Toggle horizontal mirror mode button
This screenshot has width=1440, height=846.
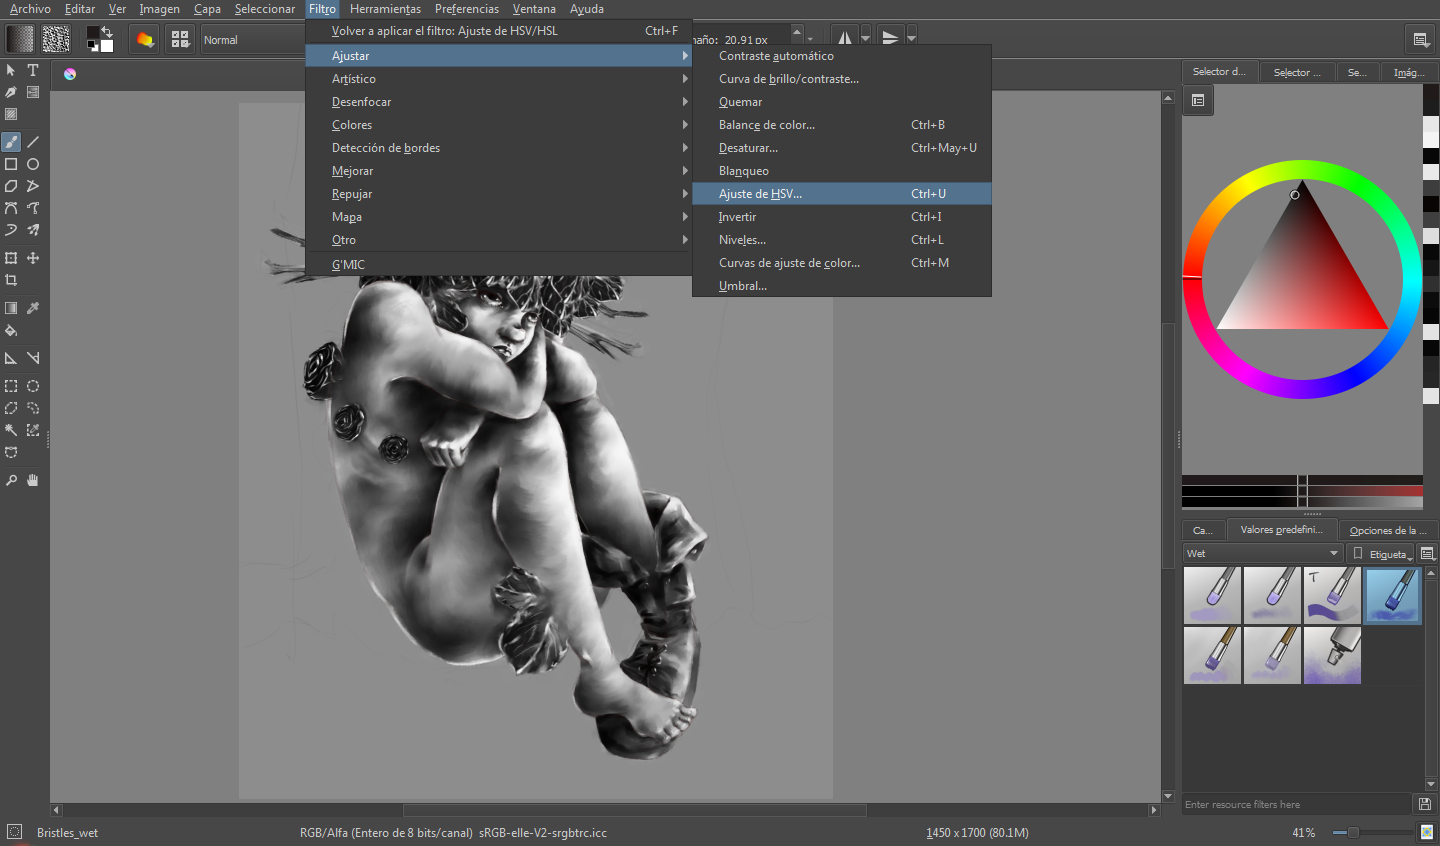pyautogui.click(x=845, y=38)
